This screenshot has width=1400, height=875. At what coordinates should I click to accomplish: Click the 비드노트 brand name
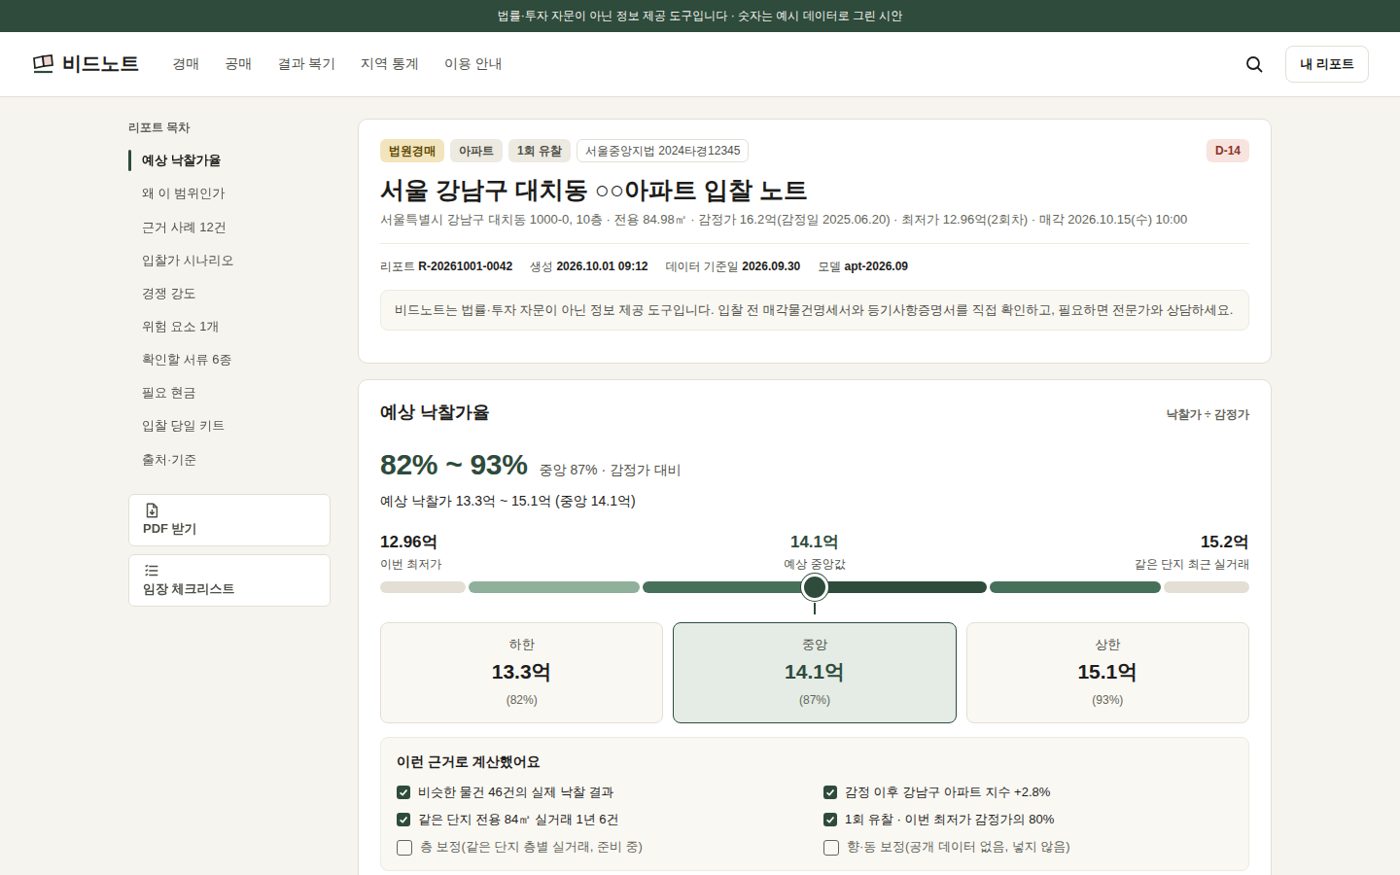(x=100, y=64)
